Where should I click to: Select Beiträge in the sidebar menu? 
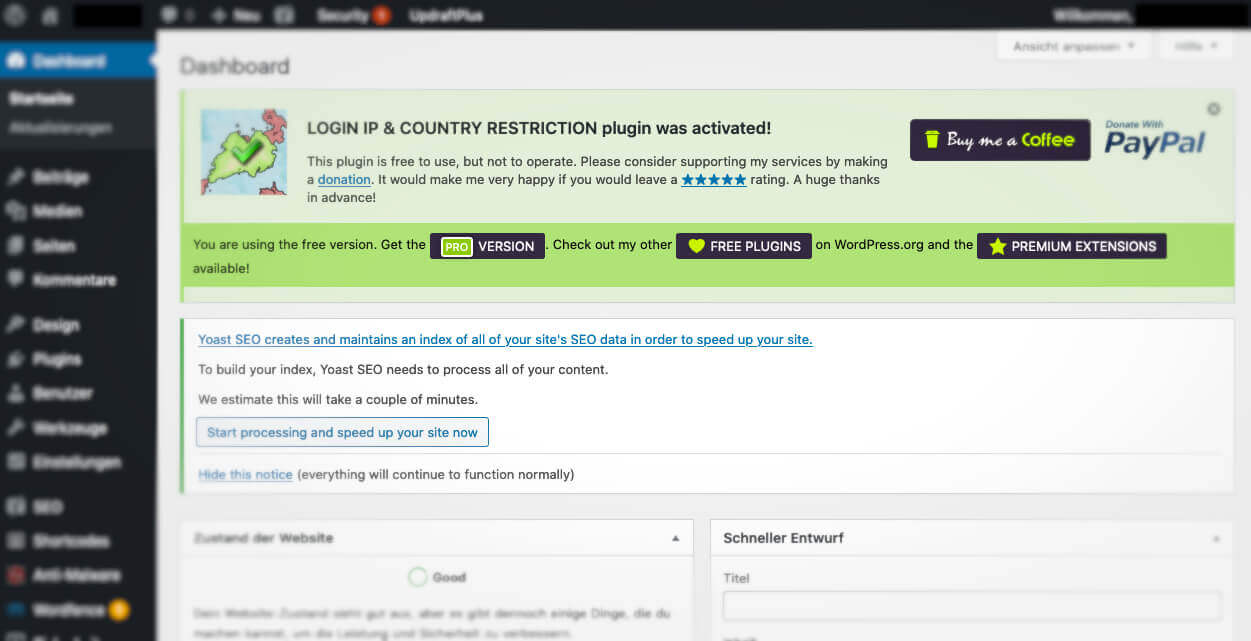pos(61,177)
